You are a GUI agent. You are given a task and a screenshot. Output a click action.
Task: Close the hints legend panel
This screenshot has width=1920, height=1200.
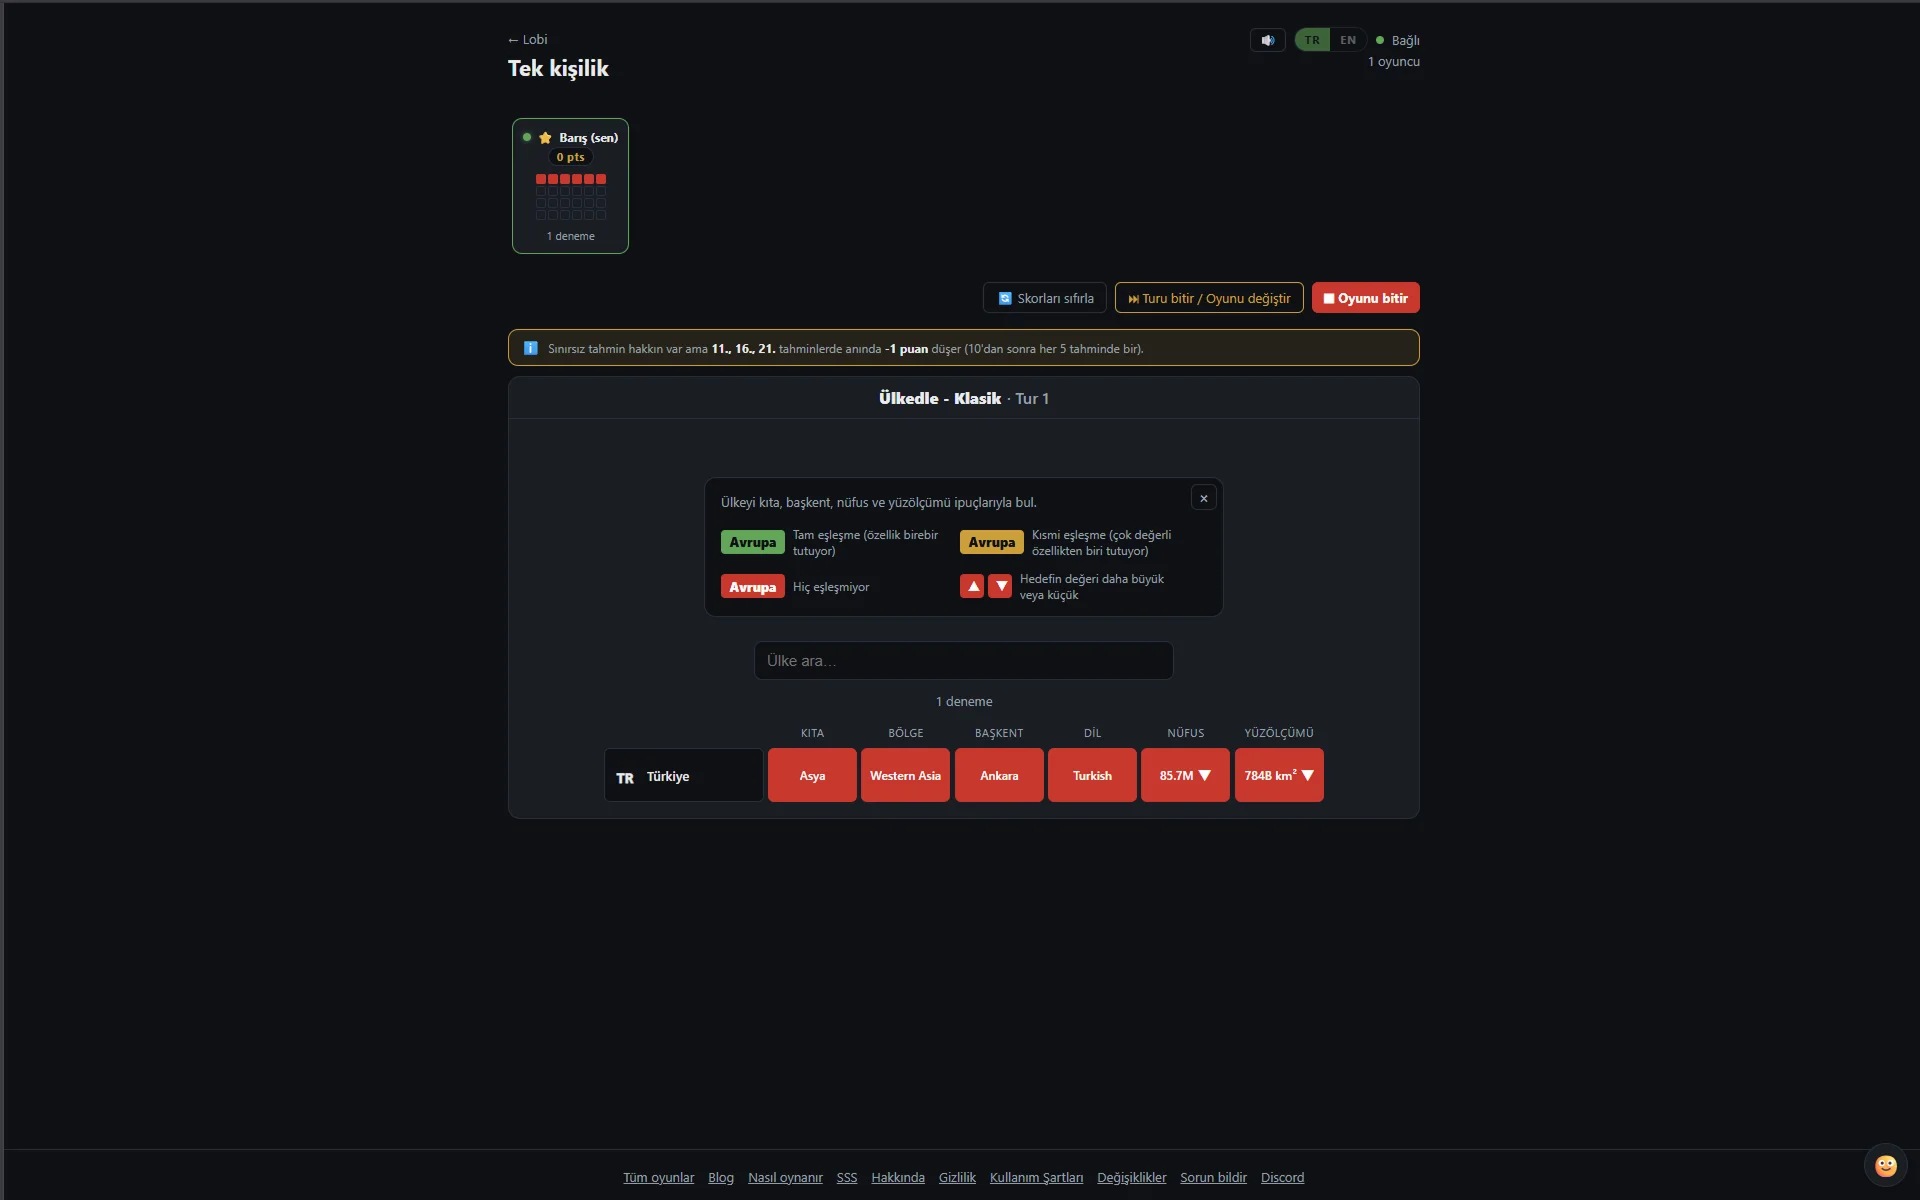(1204, 498)
